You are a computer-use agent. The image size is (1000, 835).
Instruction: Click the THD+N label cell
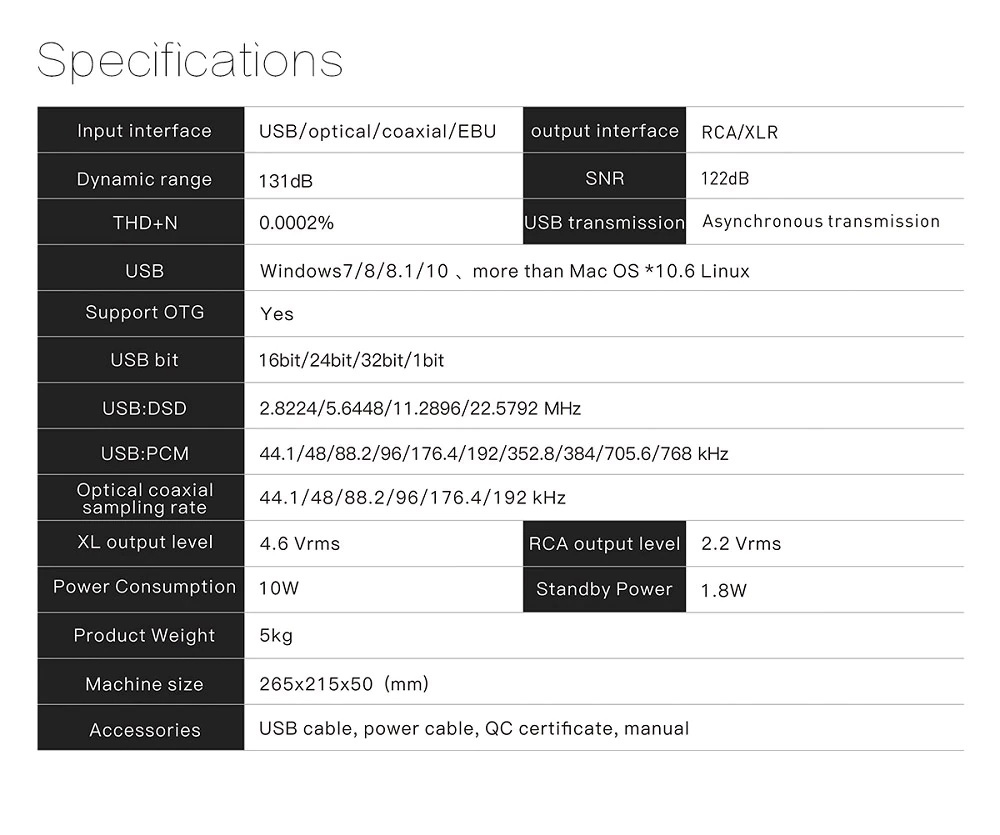pyautogui.click(x=144, y=223)
